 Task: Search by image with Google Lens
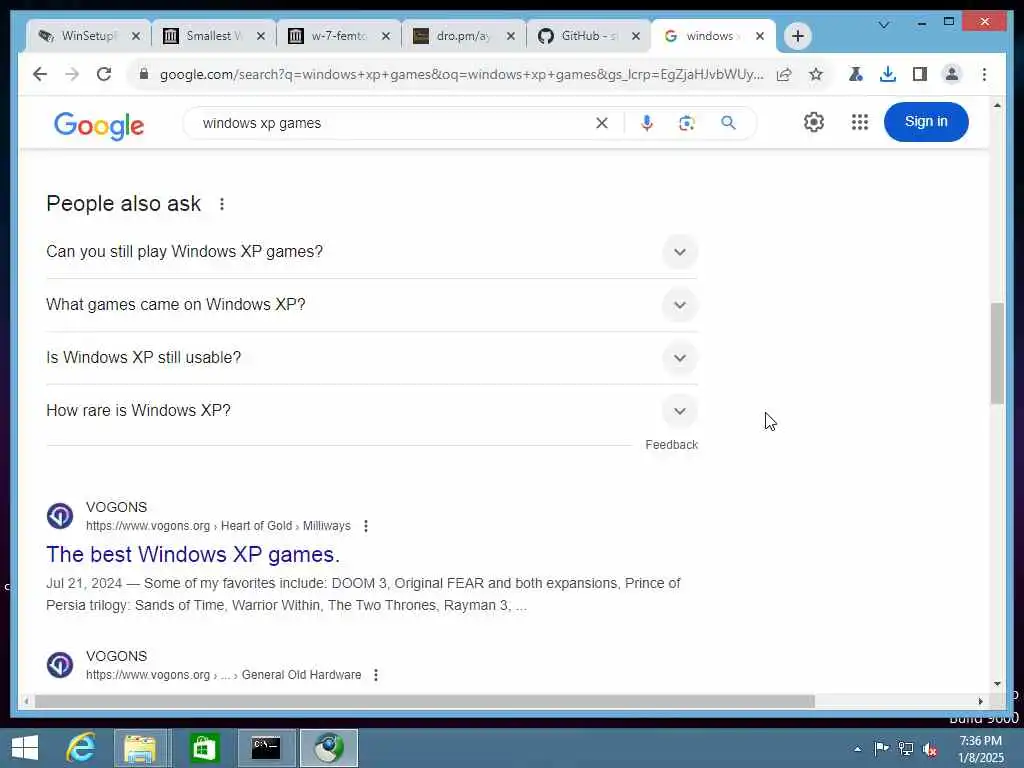[686, 123]
